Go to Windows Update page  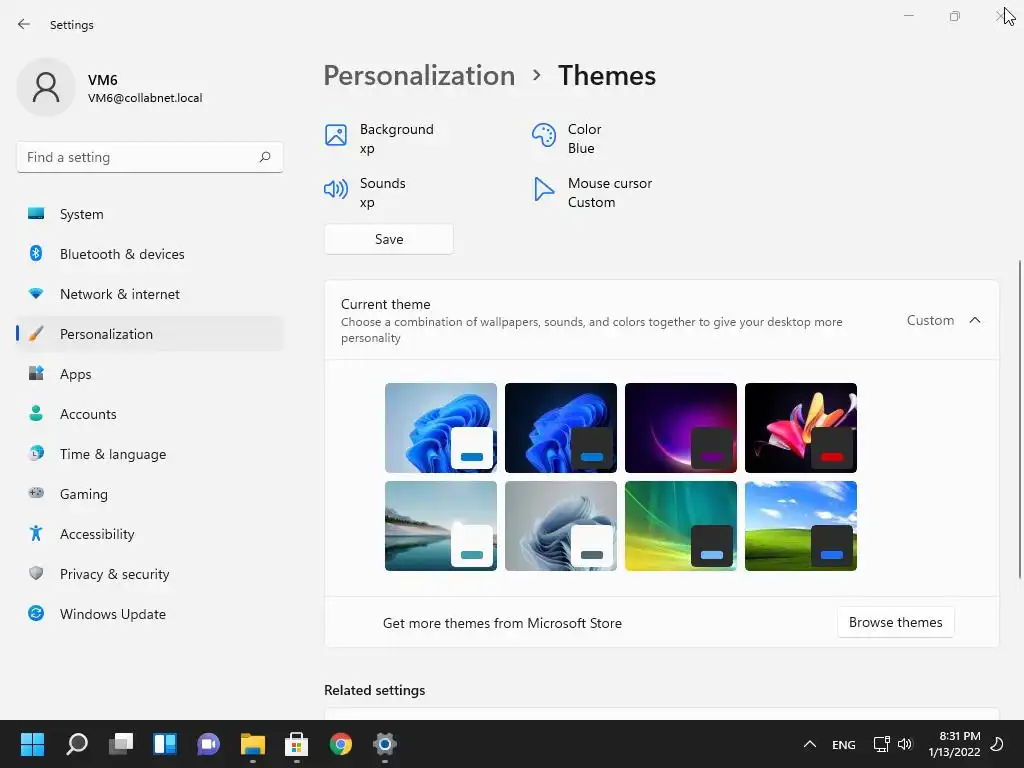150,613
